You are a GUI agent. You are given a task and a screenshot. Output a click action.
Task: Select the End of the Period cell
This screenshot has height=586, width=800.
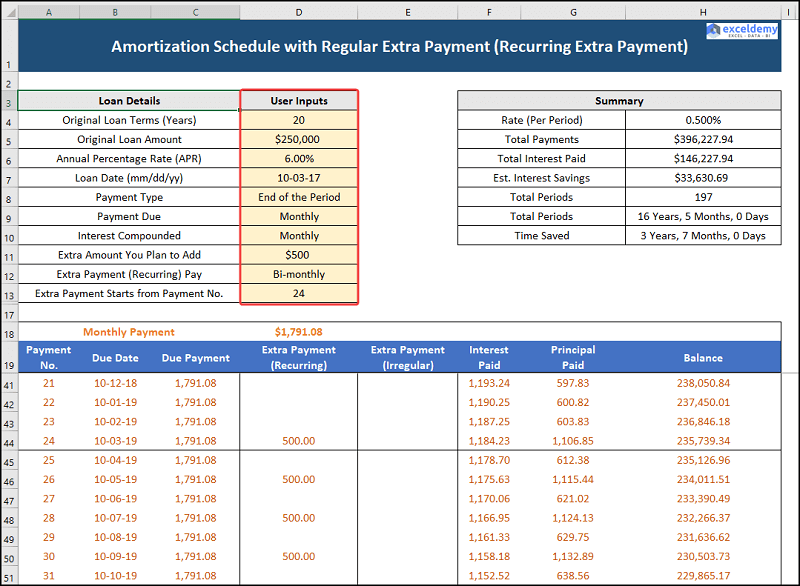tap(299, 197)
